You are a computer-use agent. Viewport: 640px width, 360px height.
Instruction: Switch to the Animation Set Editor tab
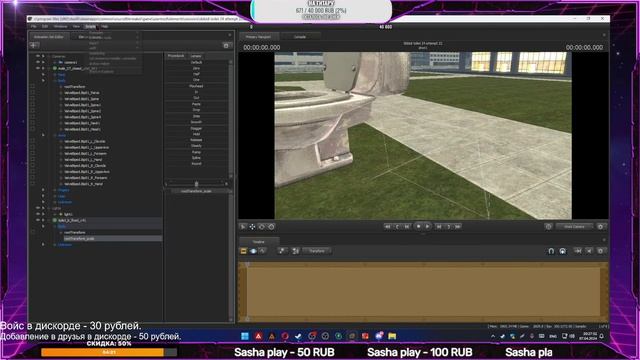49,37
